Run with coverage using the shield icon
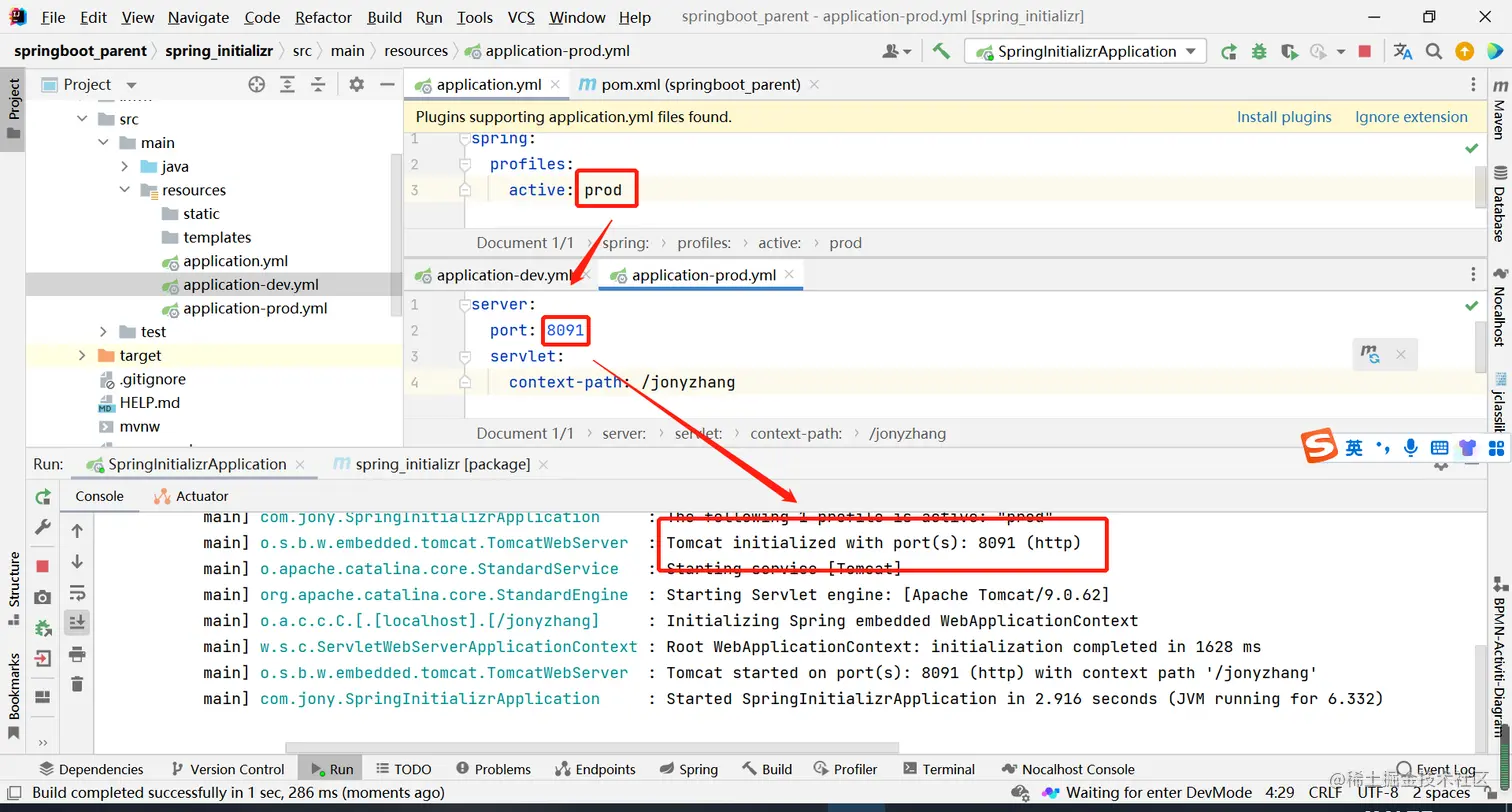The height and width of the screenshot is (812, 1512). pos(1289,51)
